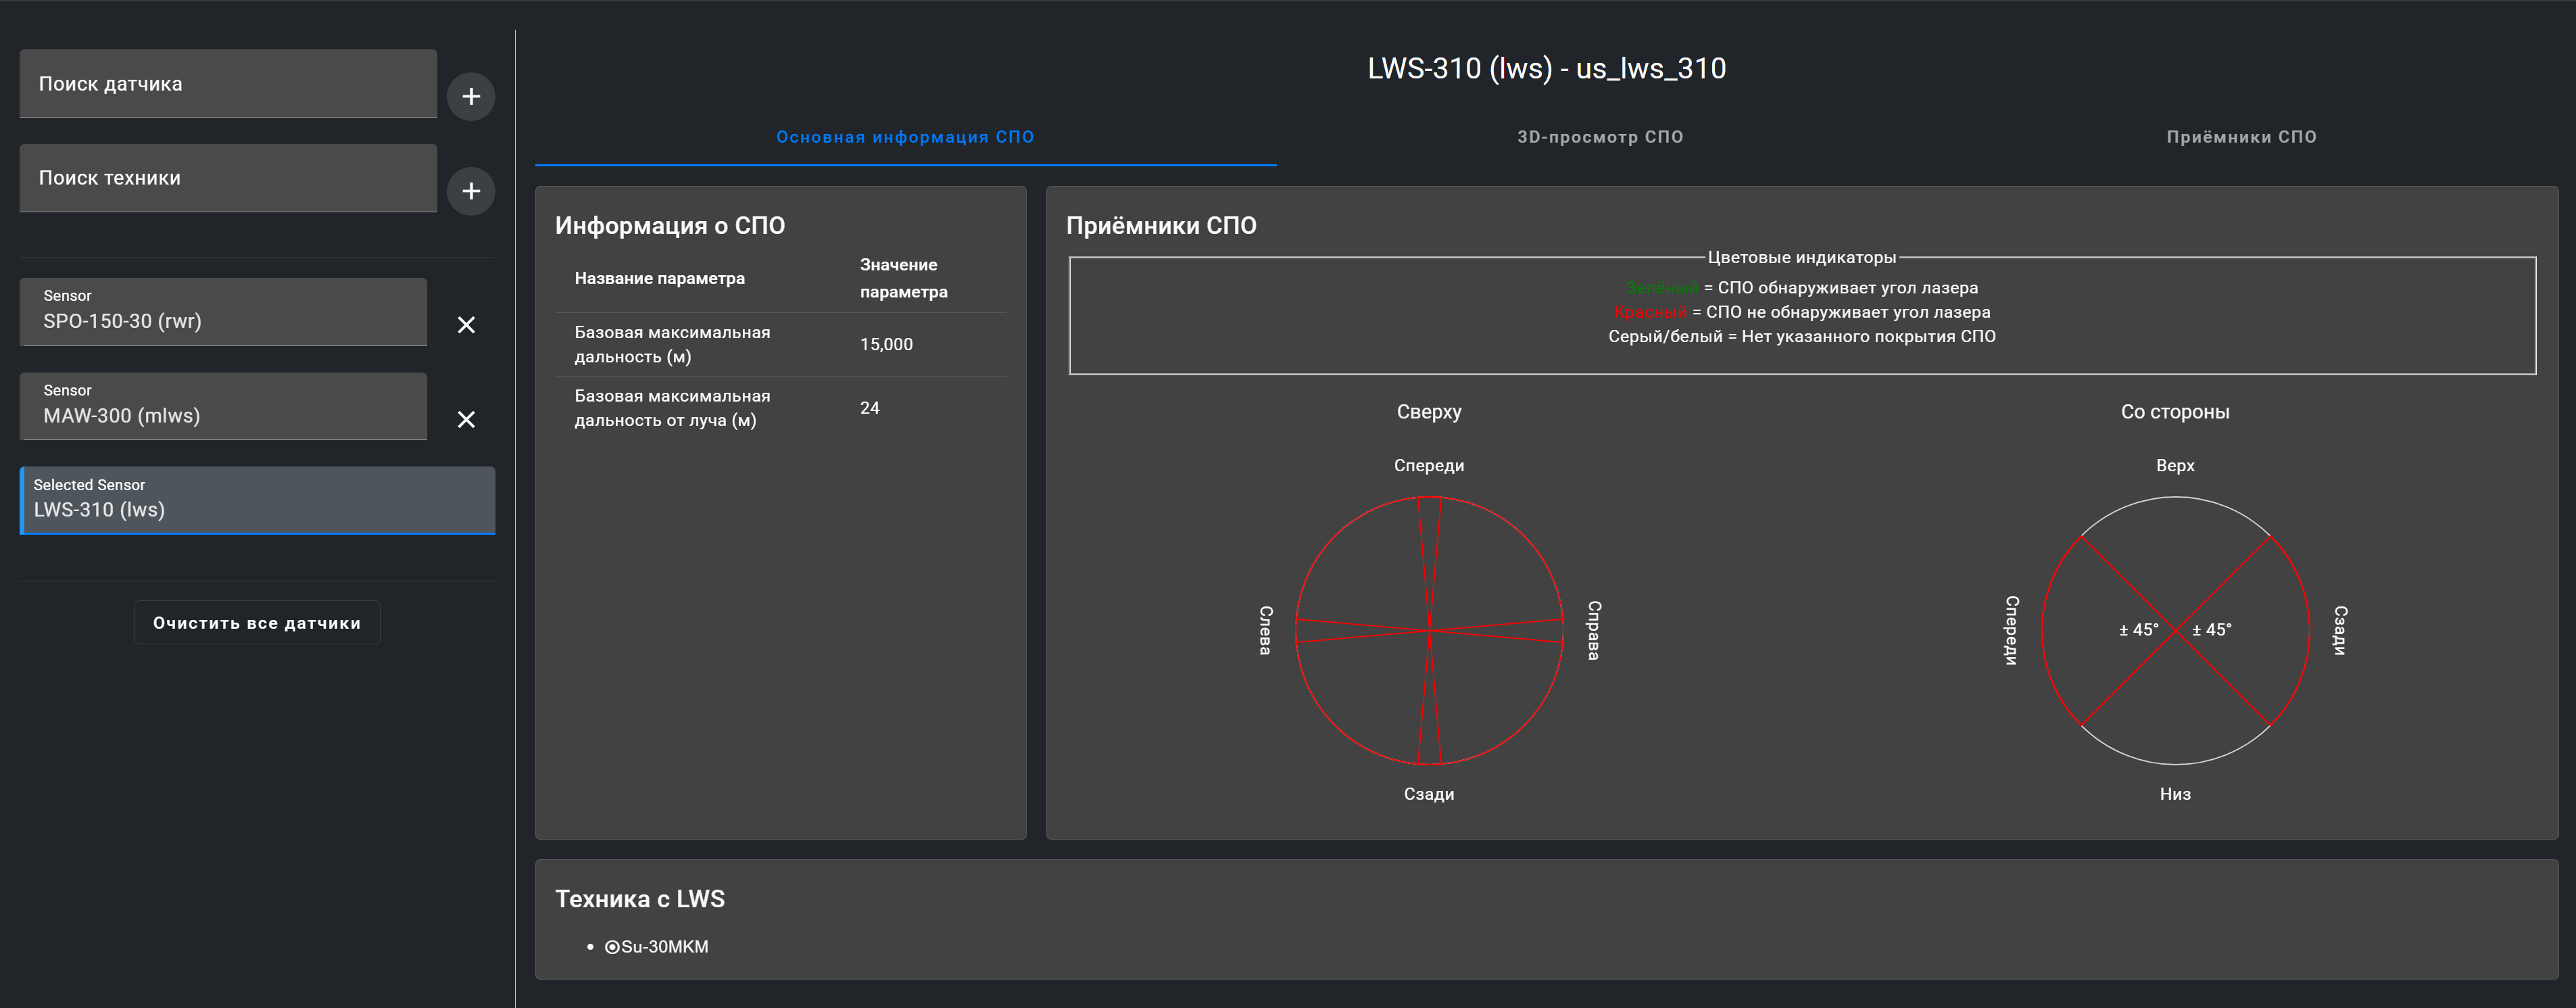
Task: Click the Название параметра column header
Action: [660, 278]
